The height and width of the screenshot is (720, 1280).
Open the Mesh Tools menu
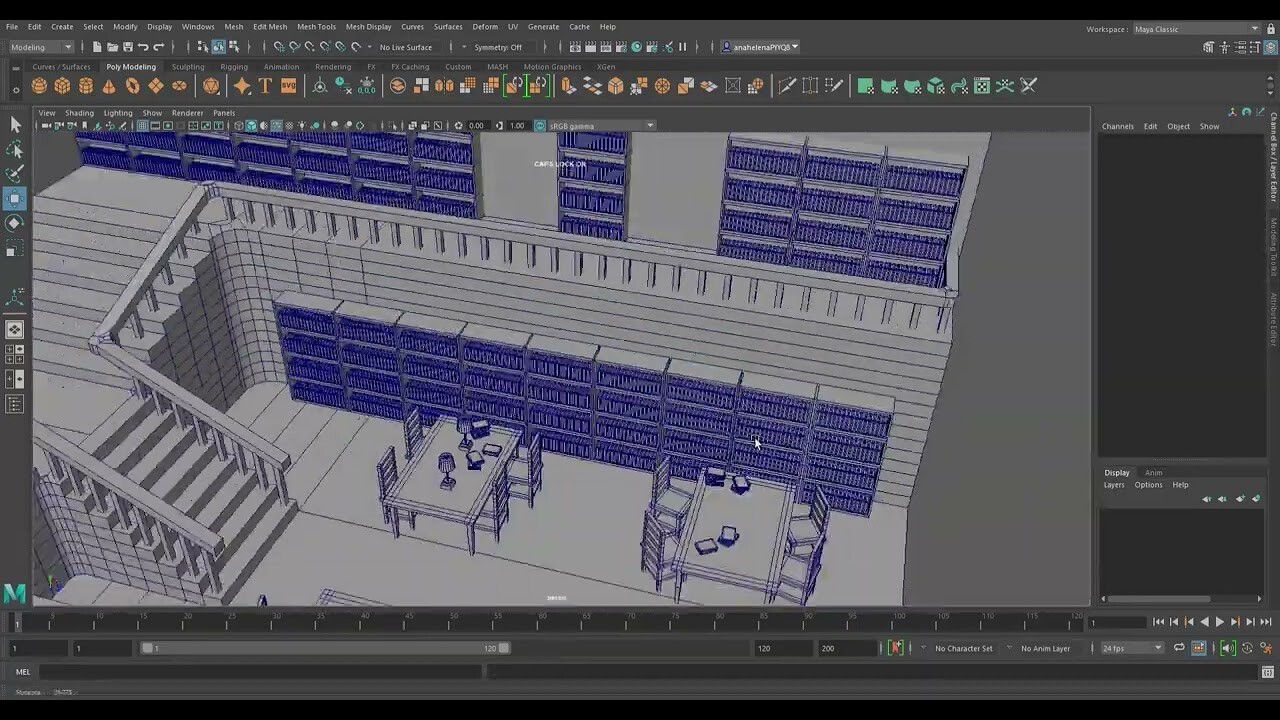[316, 27]
